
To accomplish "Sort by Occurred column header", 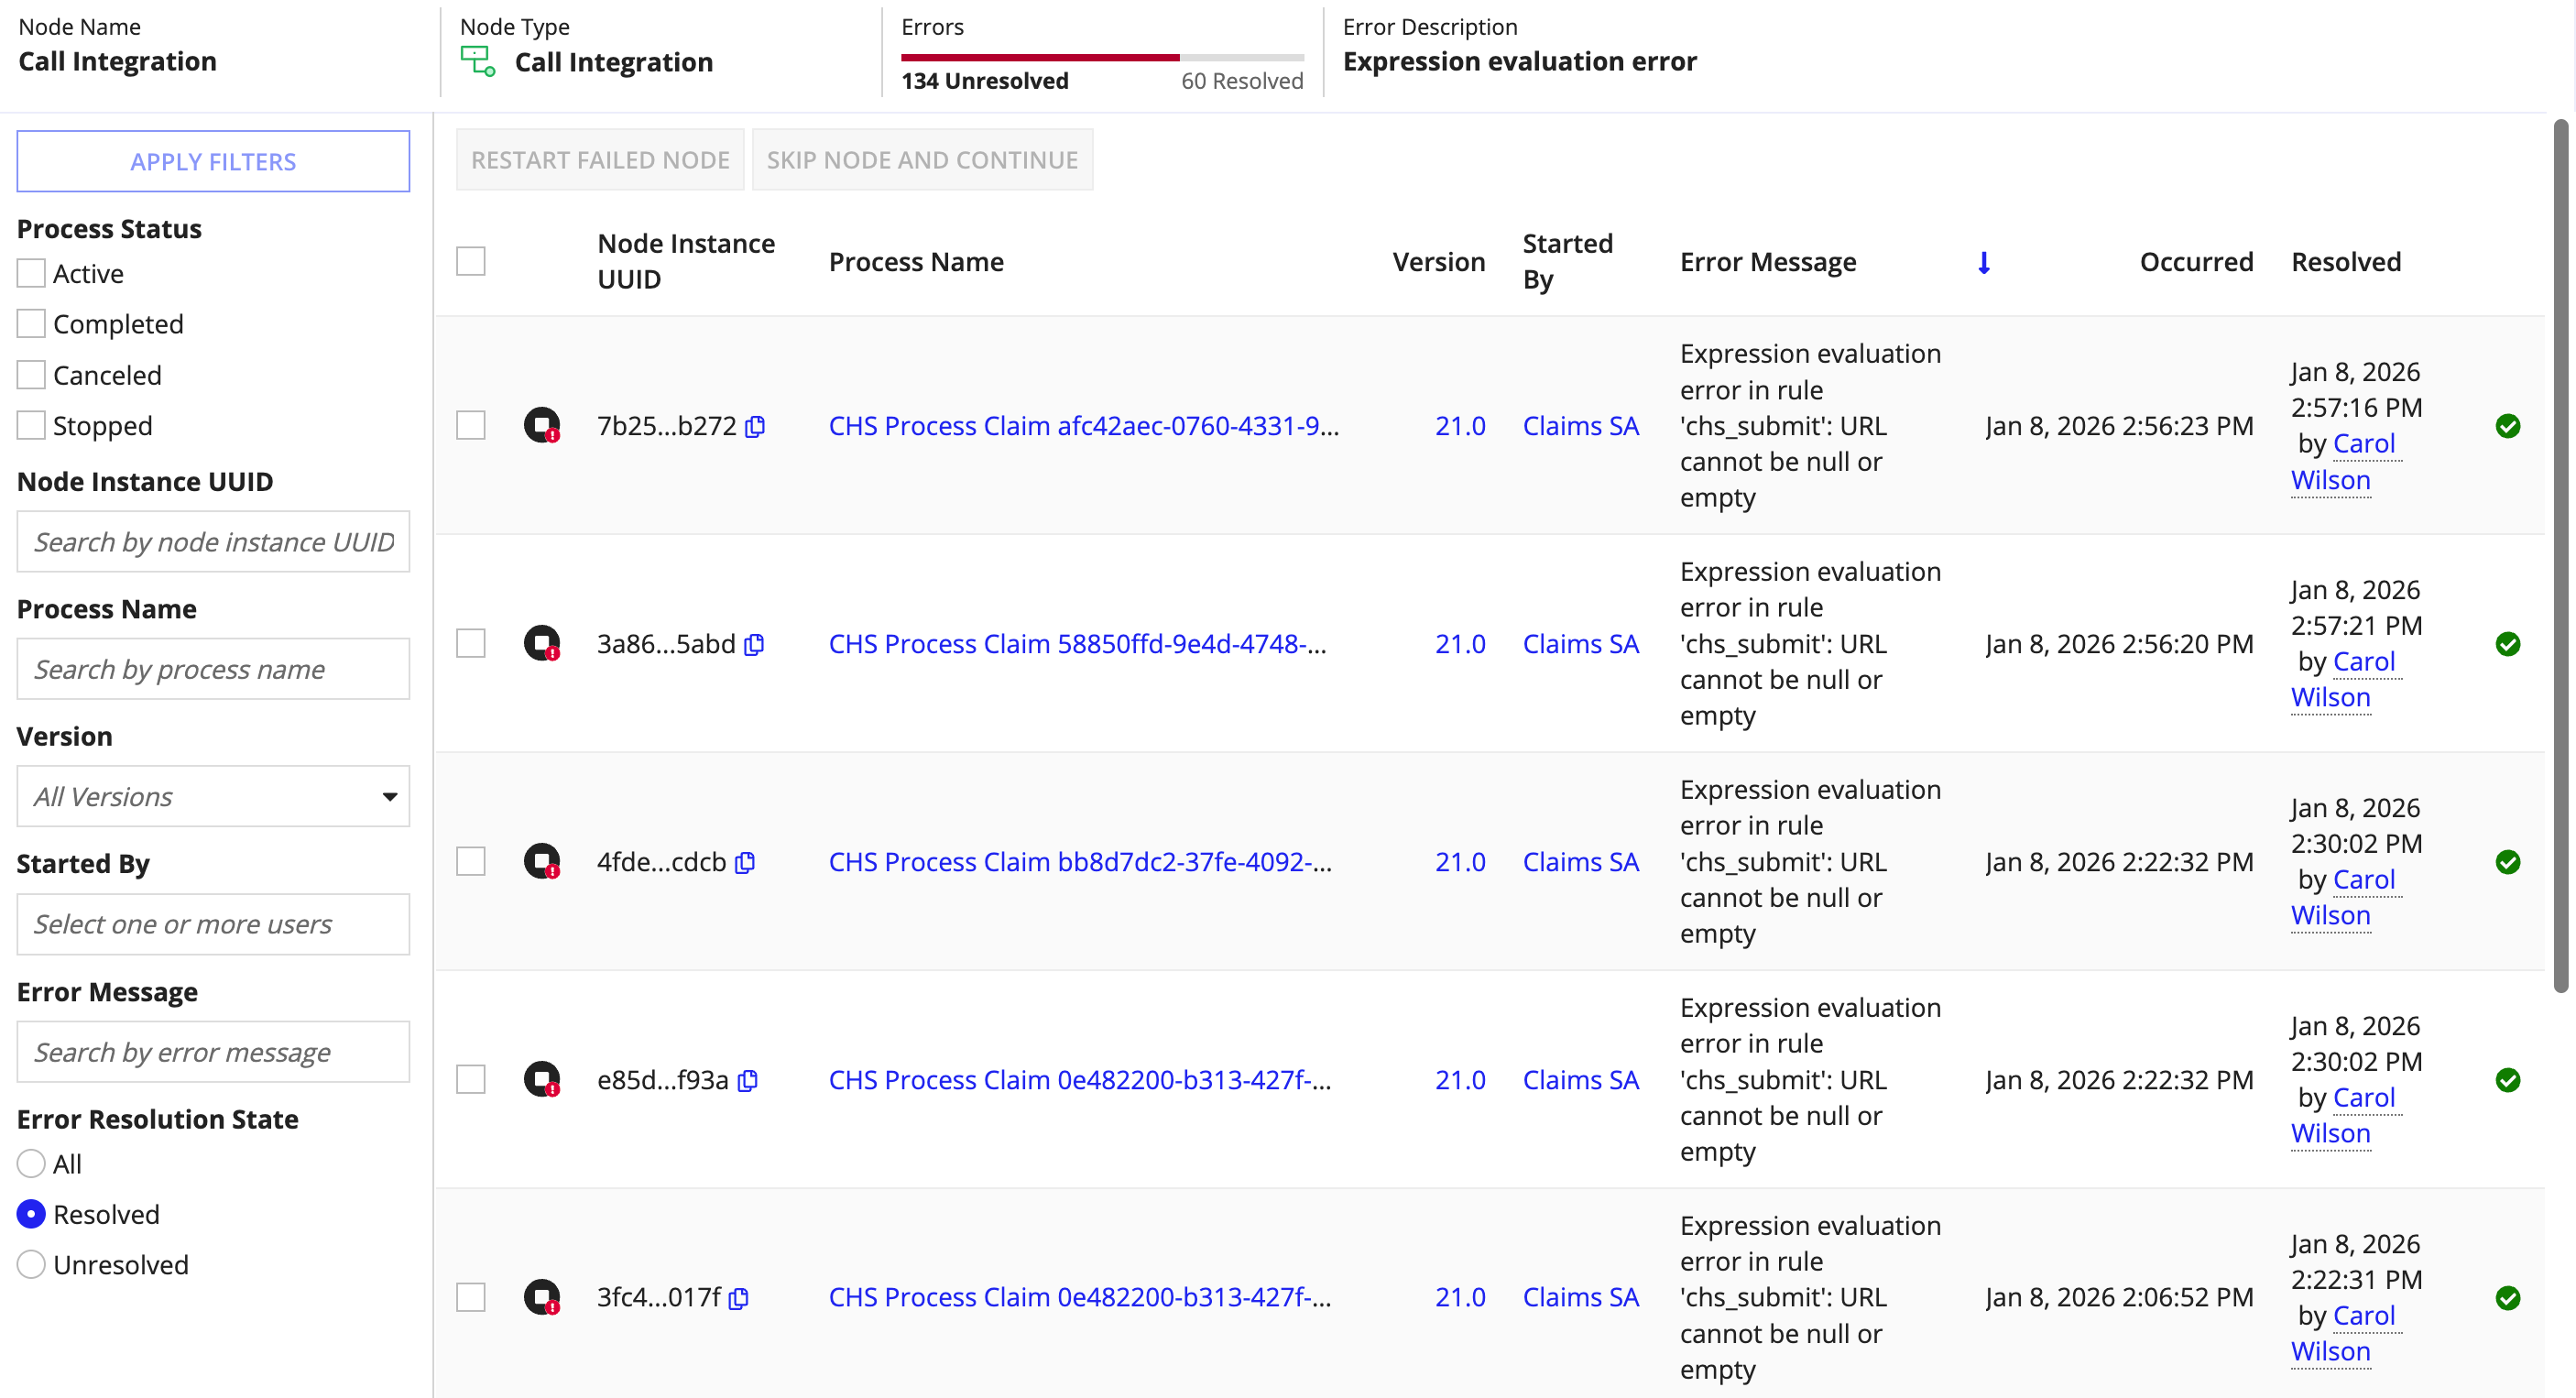I will 2196,262.
